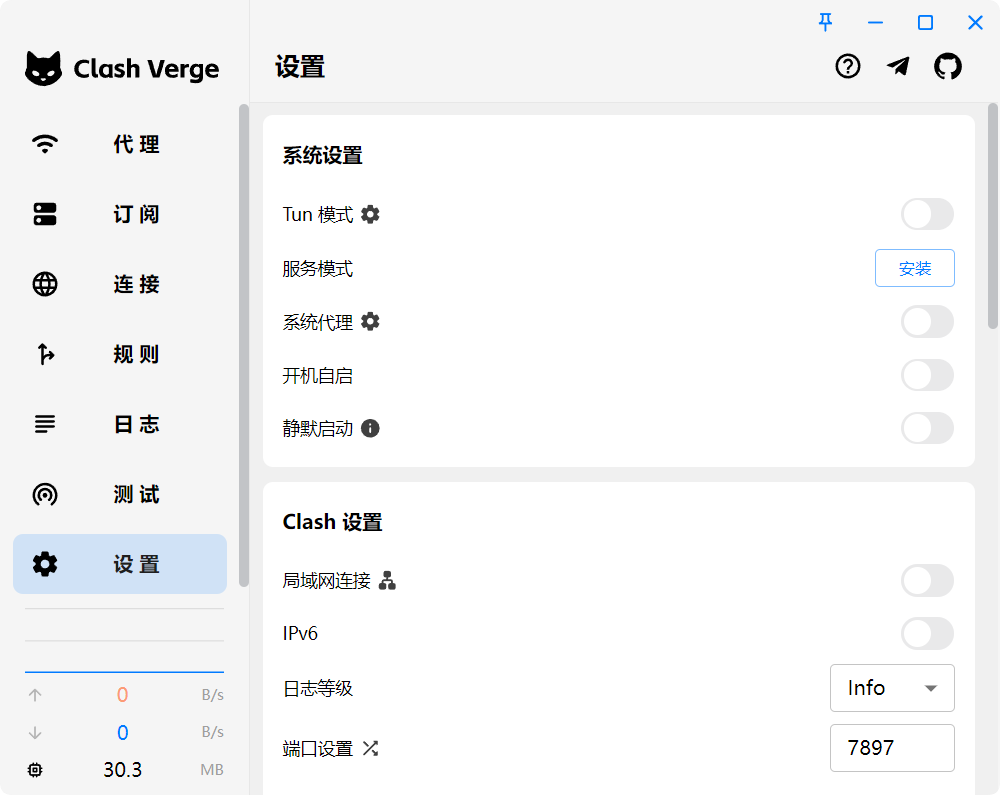
Task: Open the 代理 (Proxy) page from sidebar
Action: 120,144
